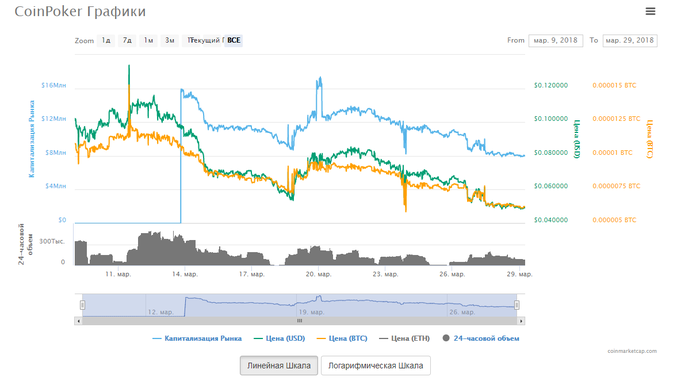Viewport: 700px width, 392px height.
Task: Click the 0.0000125 BTC axis label
Action: 617,119
